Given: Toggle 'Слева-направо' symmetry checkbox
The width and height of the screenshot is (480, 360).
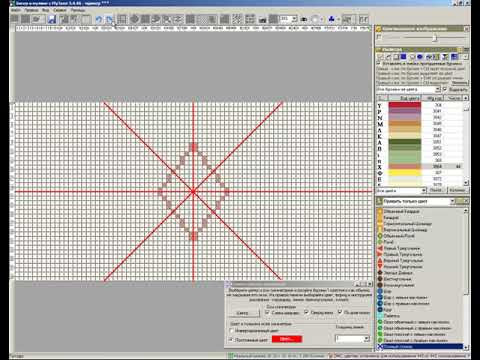Looking at the screenshot, I should (x=267, y=312).
